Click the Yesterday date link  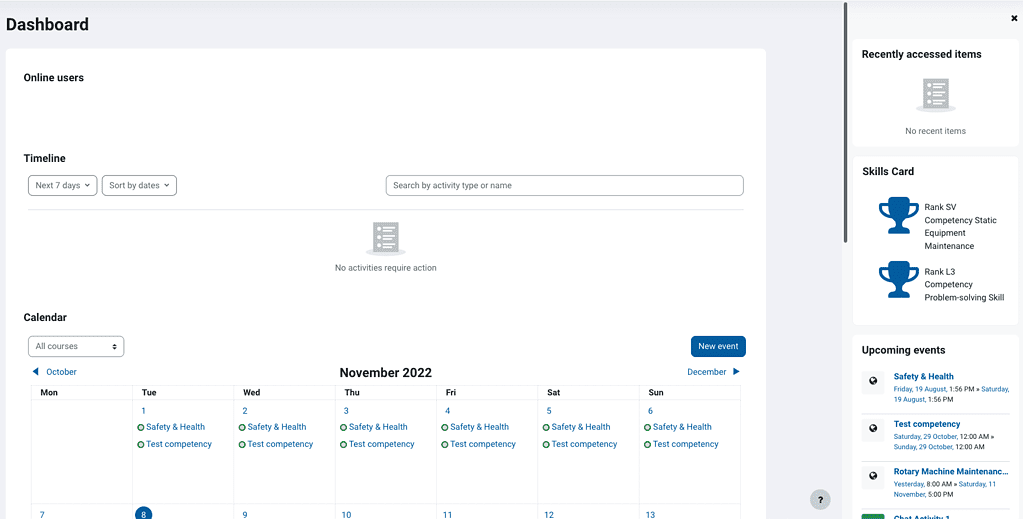909,484
